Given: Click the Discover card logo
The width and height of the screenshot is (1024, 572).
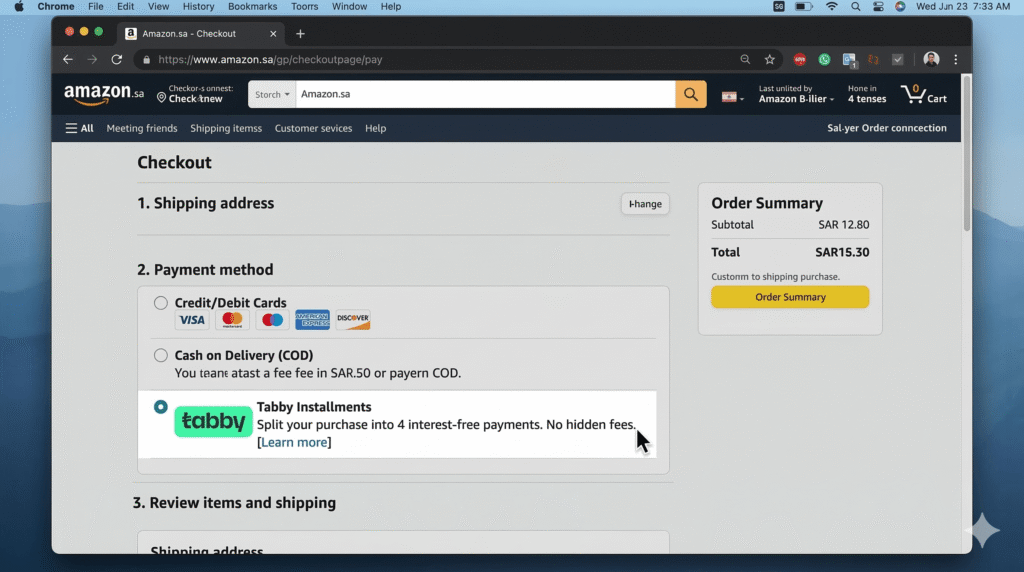Looking at the screenshot, I should point(353,320).
